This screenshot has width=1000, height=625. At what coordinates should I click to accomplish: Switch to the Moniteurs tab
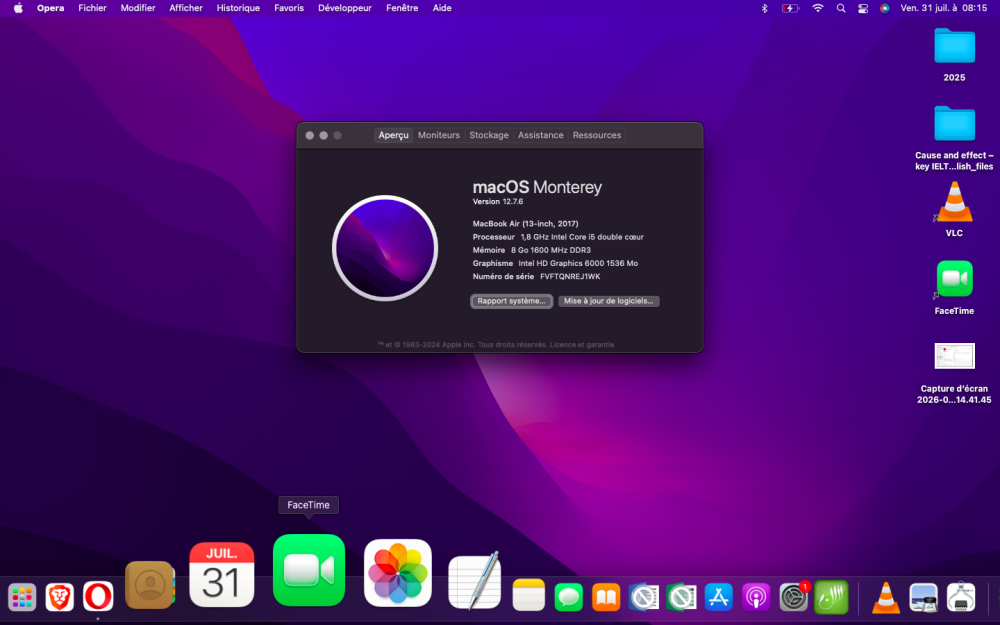click(x=439, y=135)
